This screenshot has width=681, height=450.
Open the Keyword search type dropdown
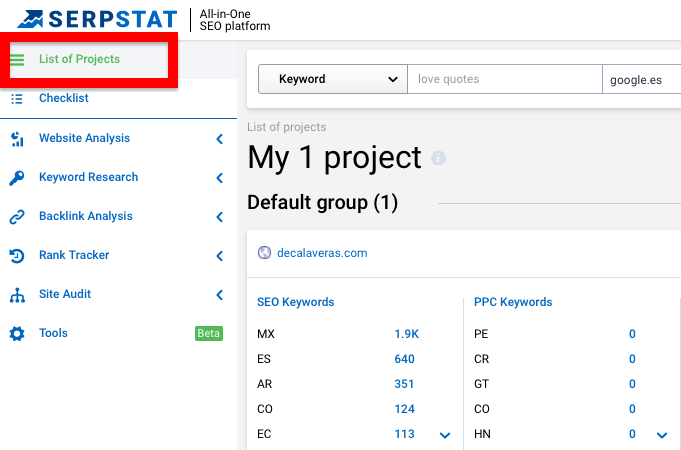[332, 79]
